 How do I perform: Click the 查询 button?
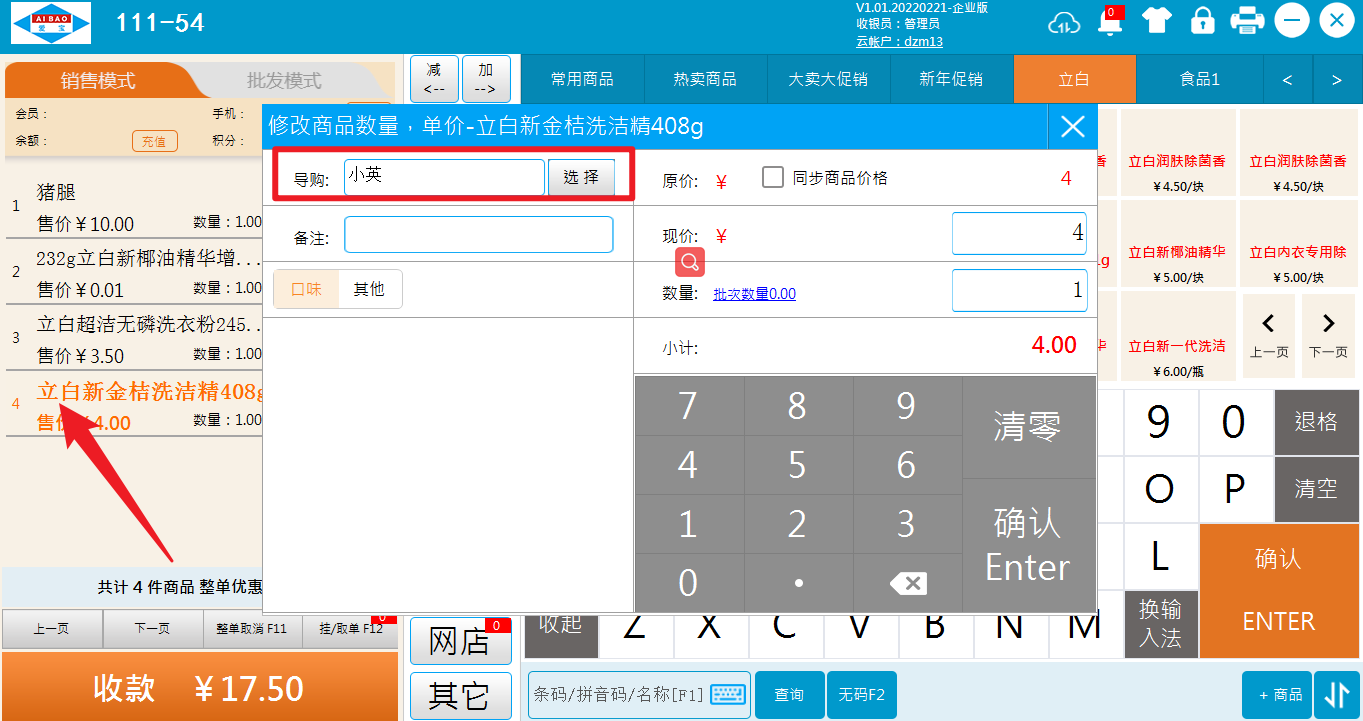click(789, 695)
